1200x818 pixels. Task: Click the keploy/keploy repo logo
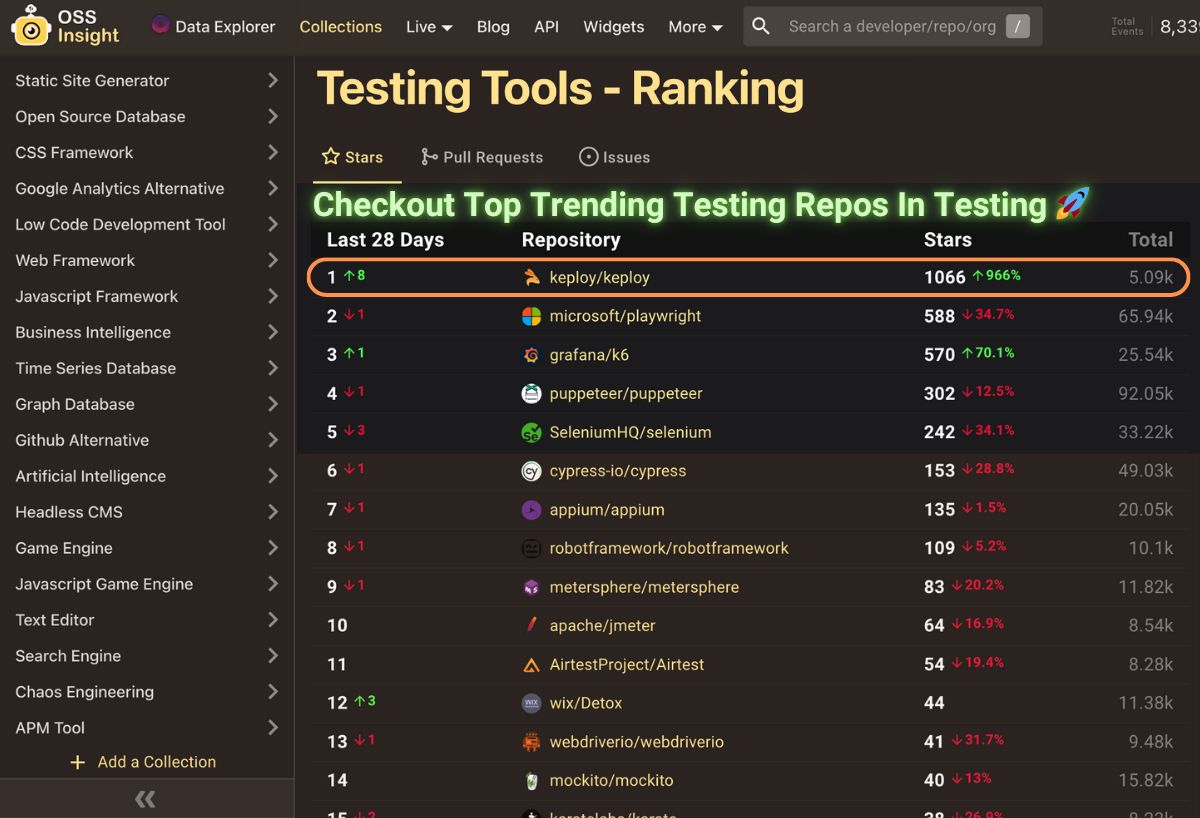coord(532,278)
